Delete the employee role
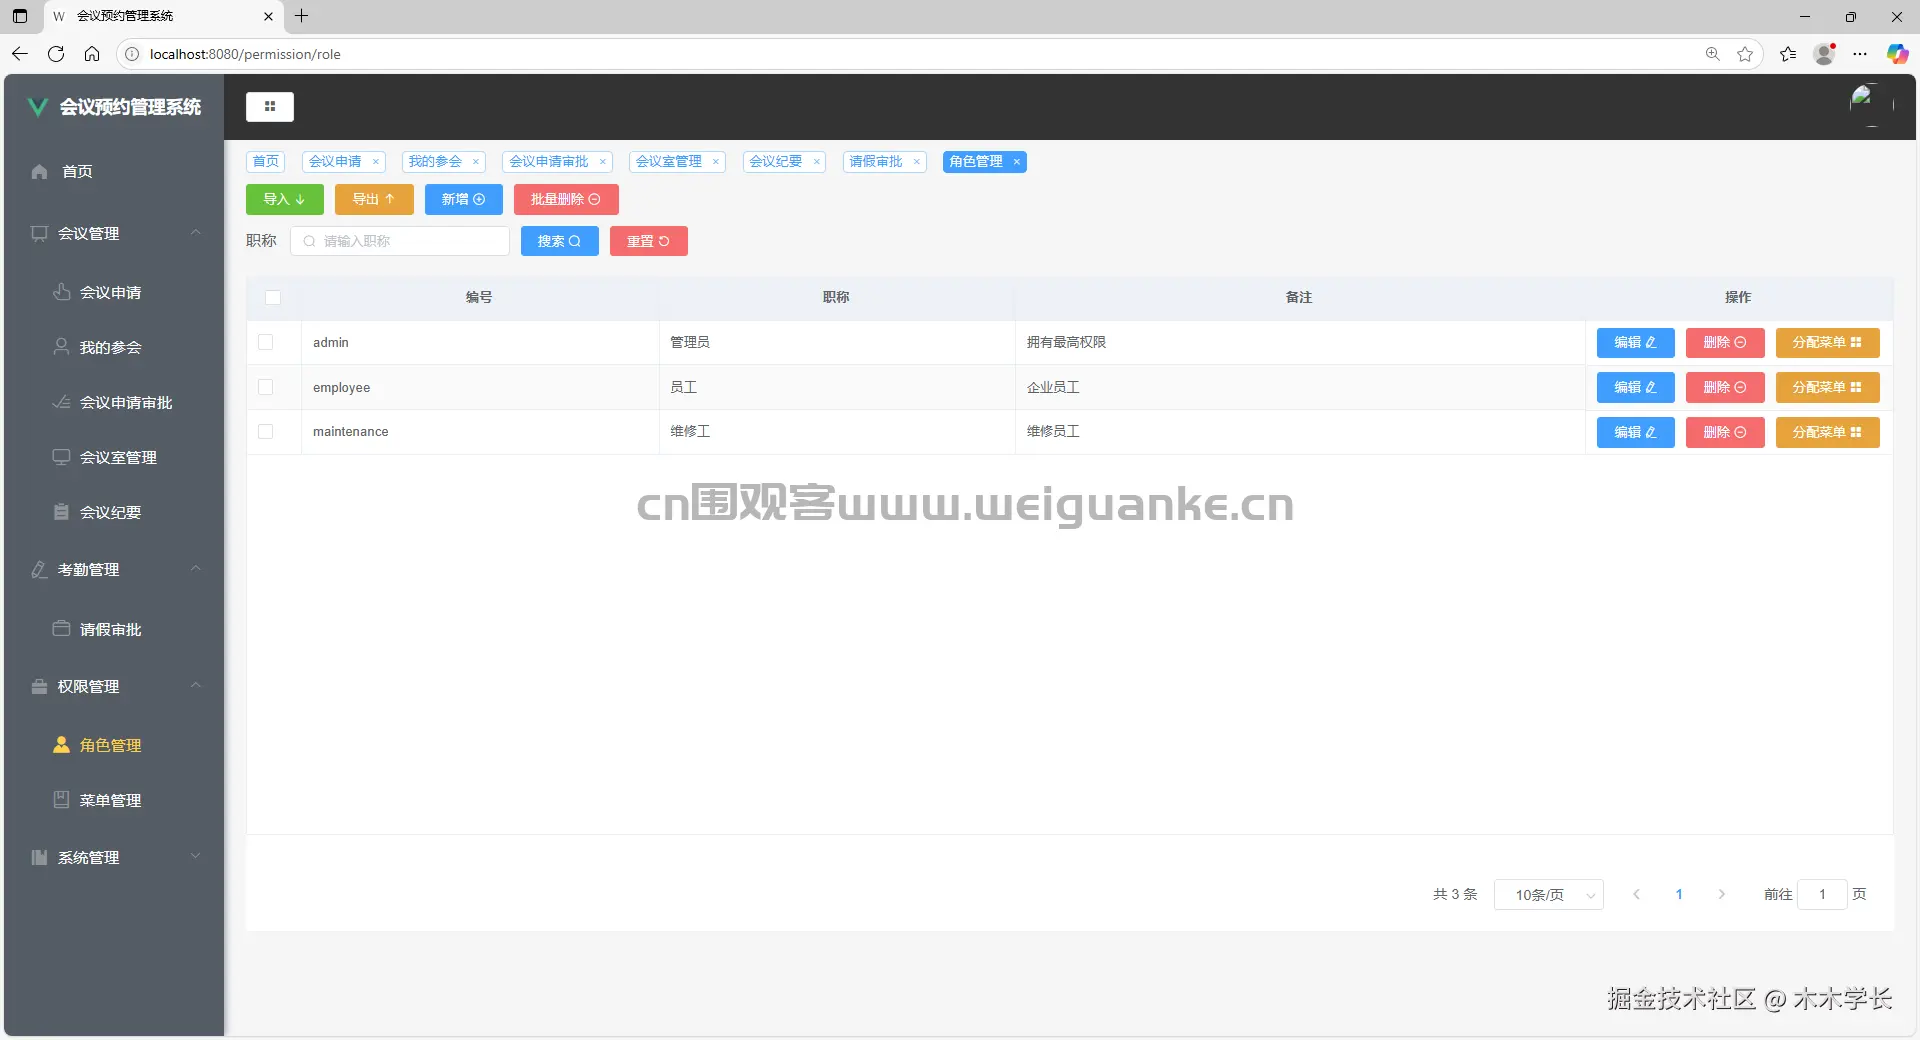The height and width of the screenshot is (1040, 1920). click(1725, 388)
